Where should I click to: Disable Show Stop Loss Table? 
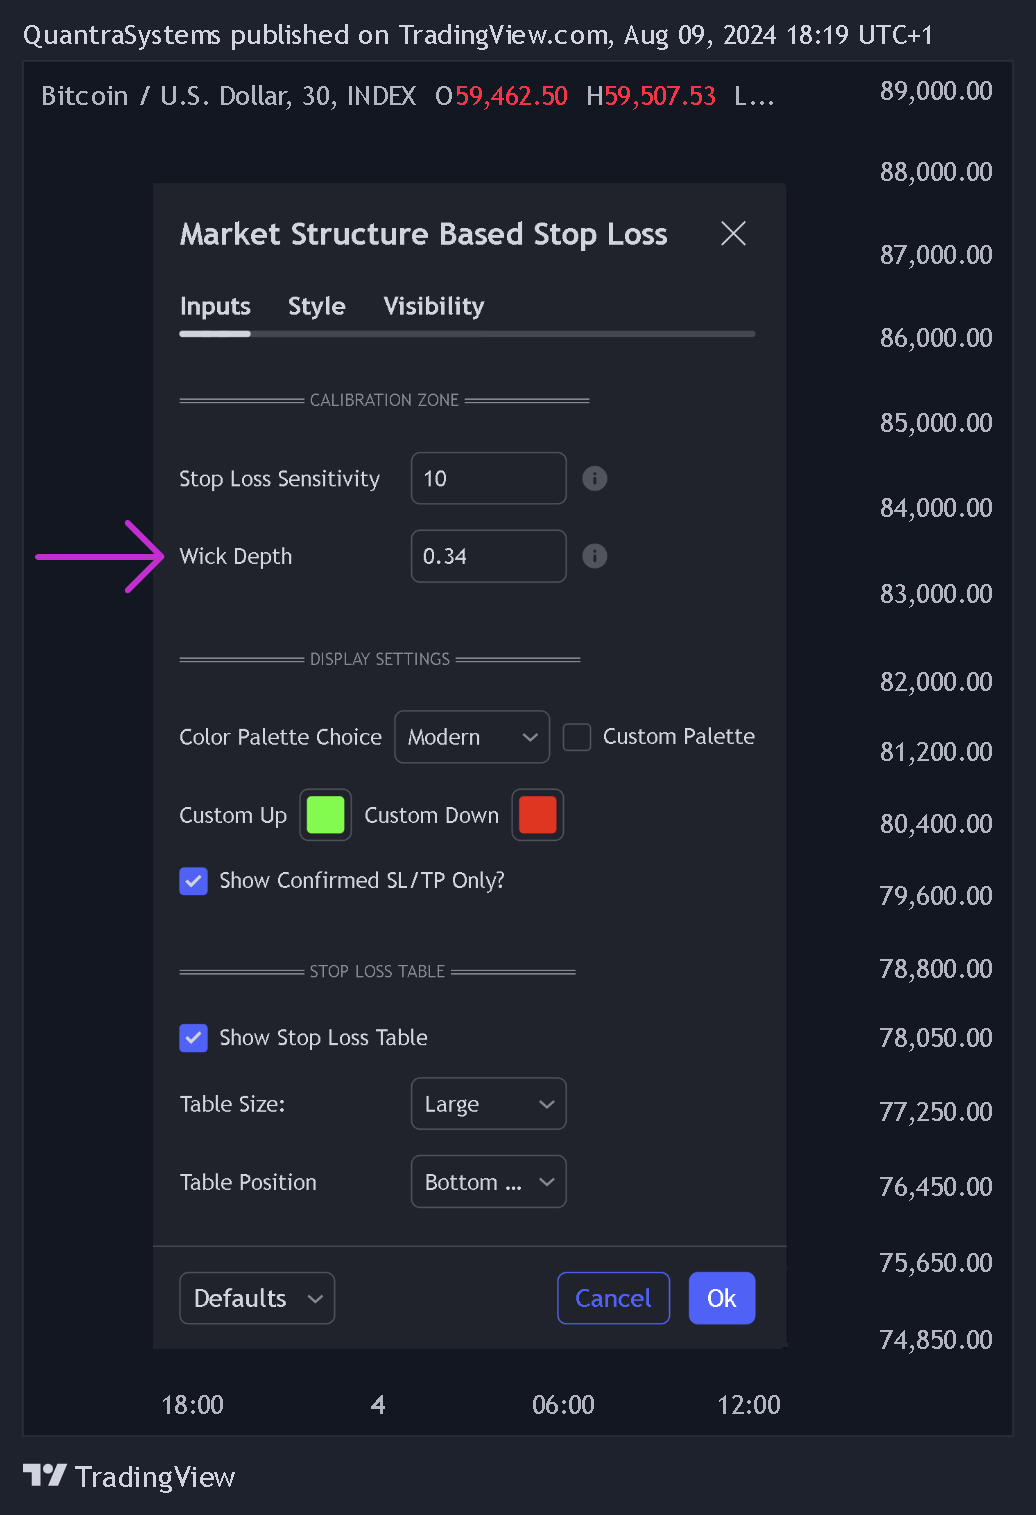(x=193, y=1038)
